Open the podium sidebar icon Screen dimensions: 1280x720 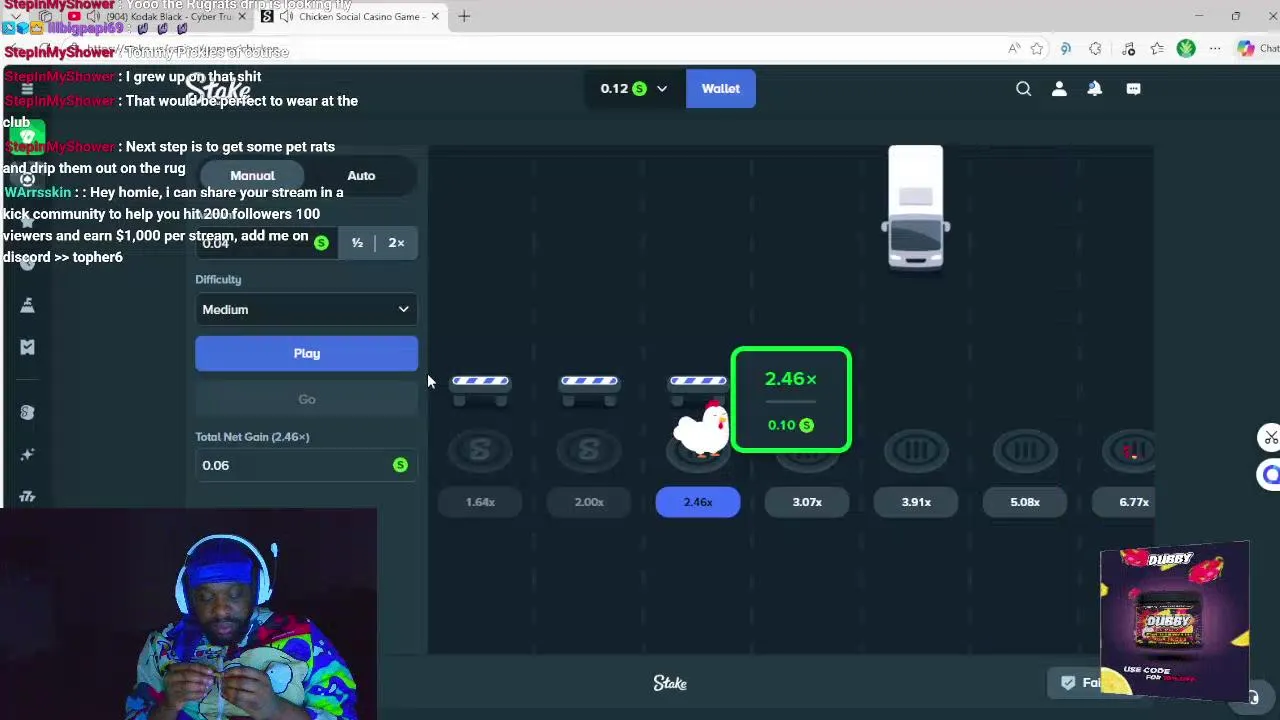coord(27,304)
